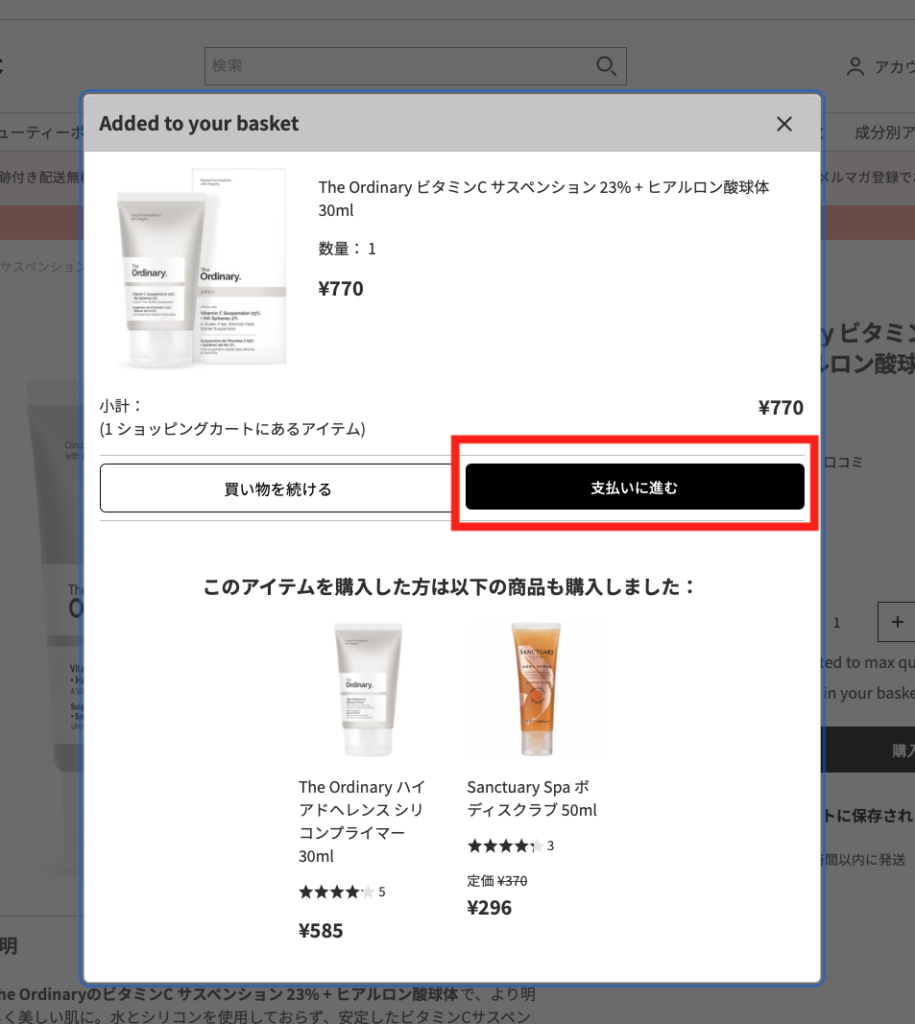Click the search magnifier icon
Image resolution: width=915 pixels, height=1024 pixels.
pos(606,66)
